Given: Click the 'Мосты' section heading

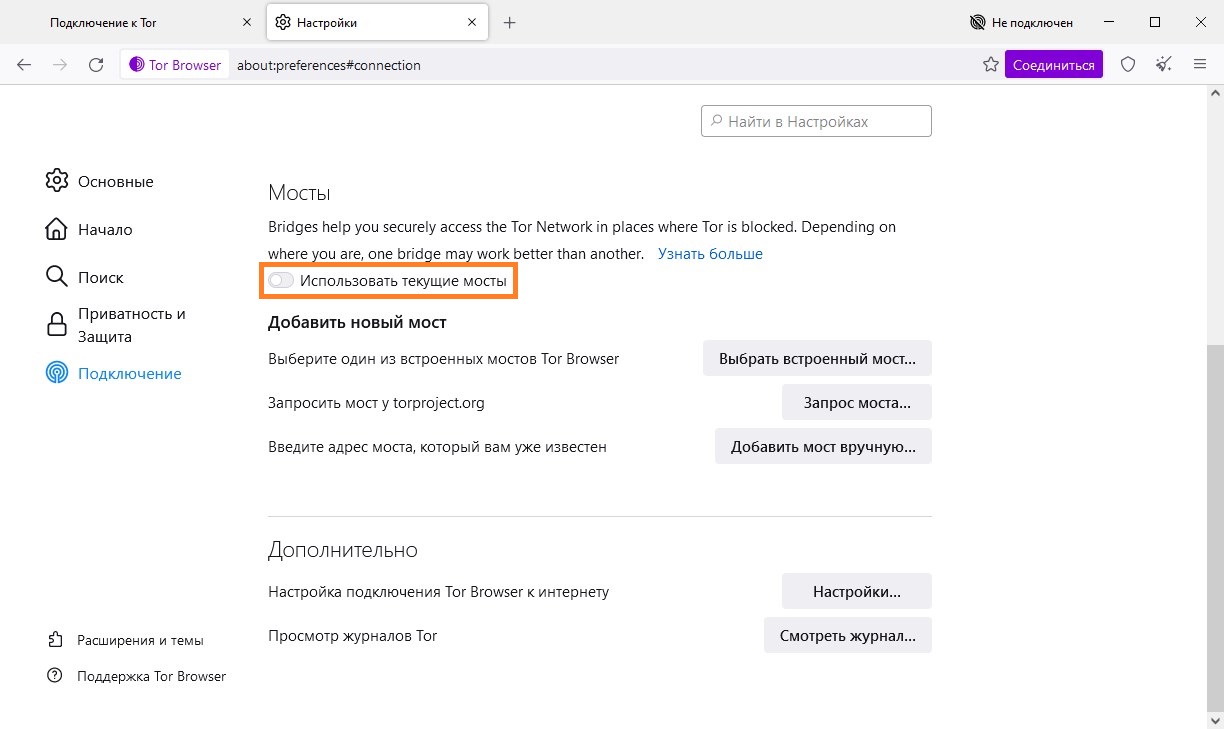Looking at the screenshot, I should 299,193.
